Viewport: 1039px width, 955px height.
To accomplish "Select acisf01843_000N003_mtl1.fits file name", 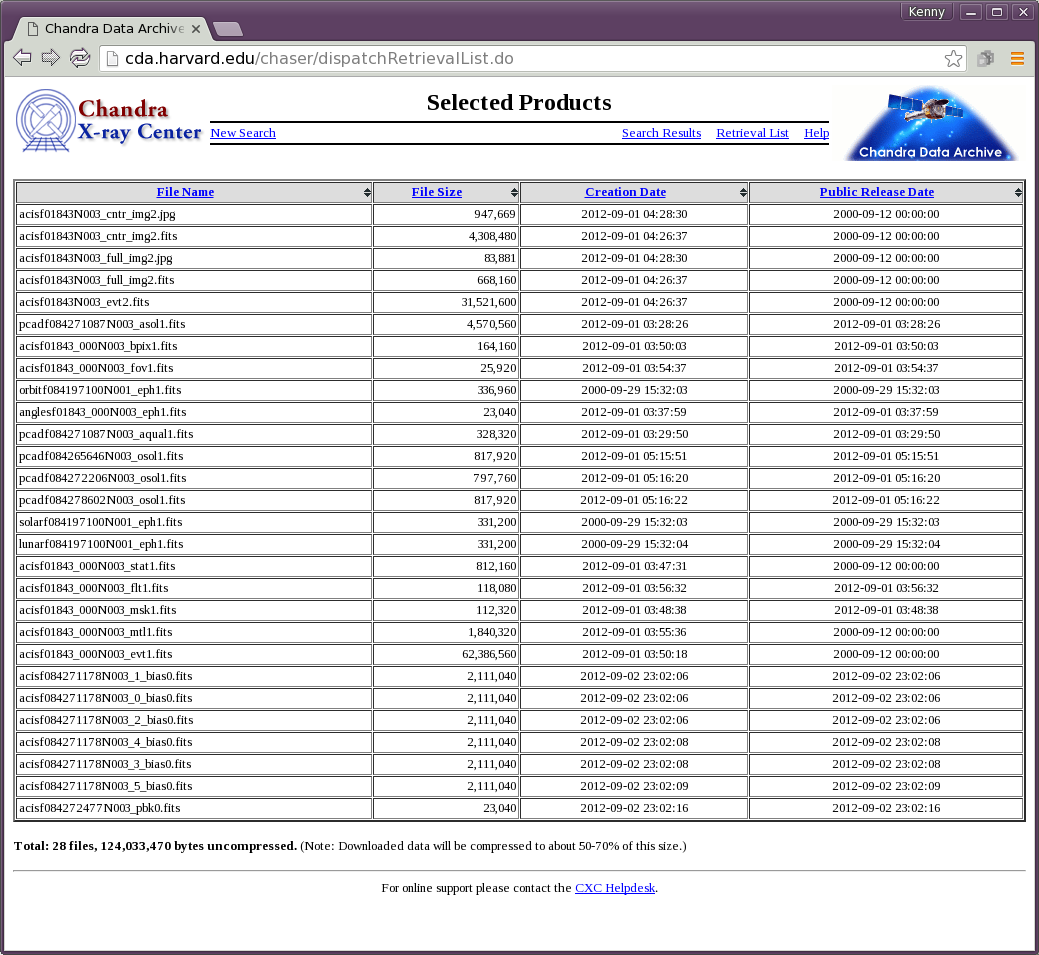I will pyautogui.click(x=95, y=631).
